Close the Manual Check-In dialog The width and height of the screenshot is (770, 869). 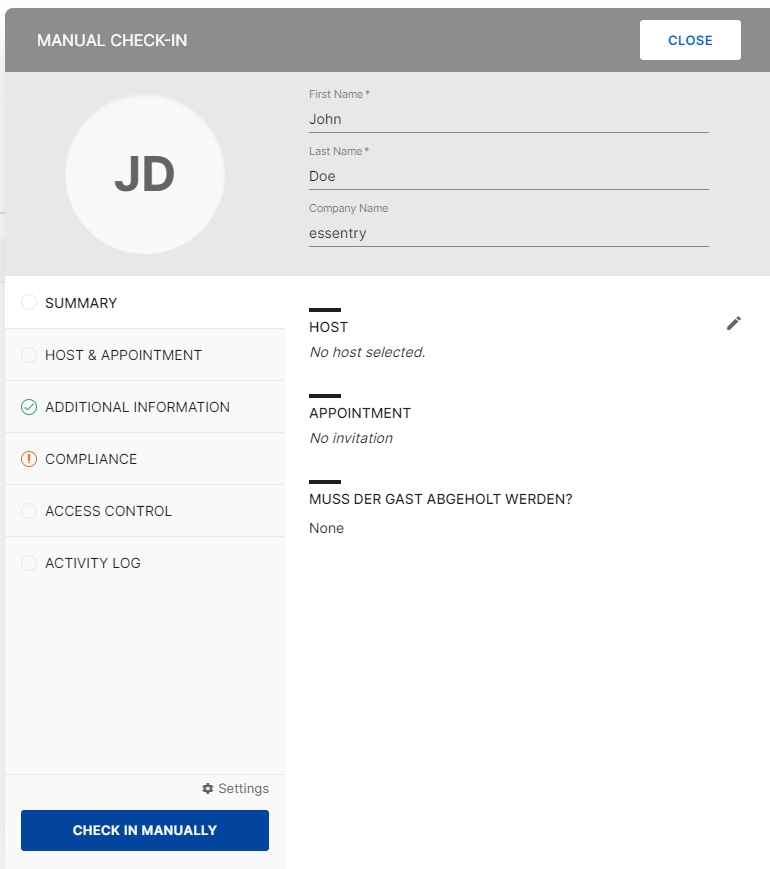(690, 40)
